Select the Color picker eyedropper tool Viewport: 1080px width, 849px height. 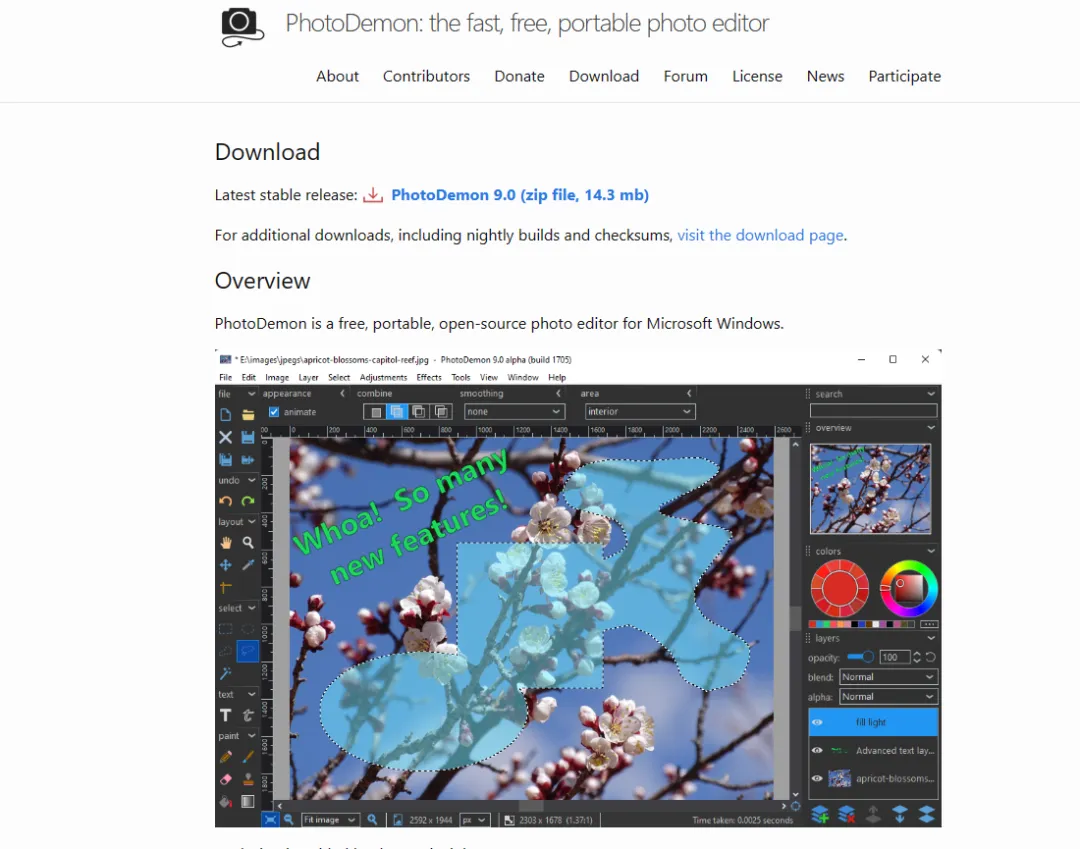(x=248, y=565)
